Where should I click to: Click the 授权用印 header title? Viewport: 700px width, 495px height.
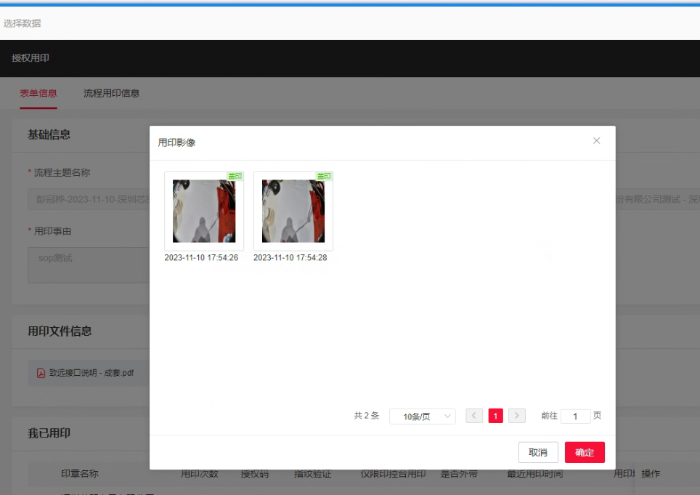[x=30, y=58]
